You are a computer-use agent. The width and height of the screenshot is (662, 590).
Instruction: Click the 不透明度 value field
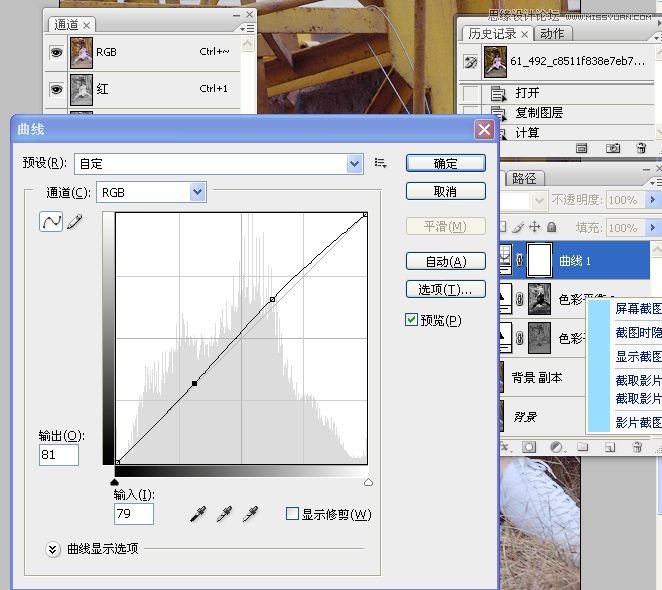coord(626,199)
